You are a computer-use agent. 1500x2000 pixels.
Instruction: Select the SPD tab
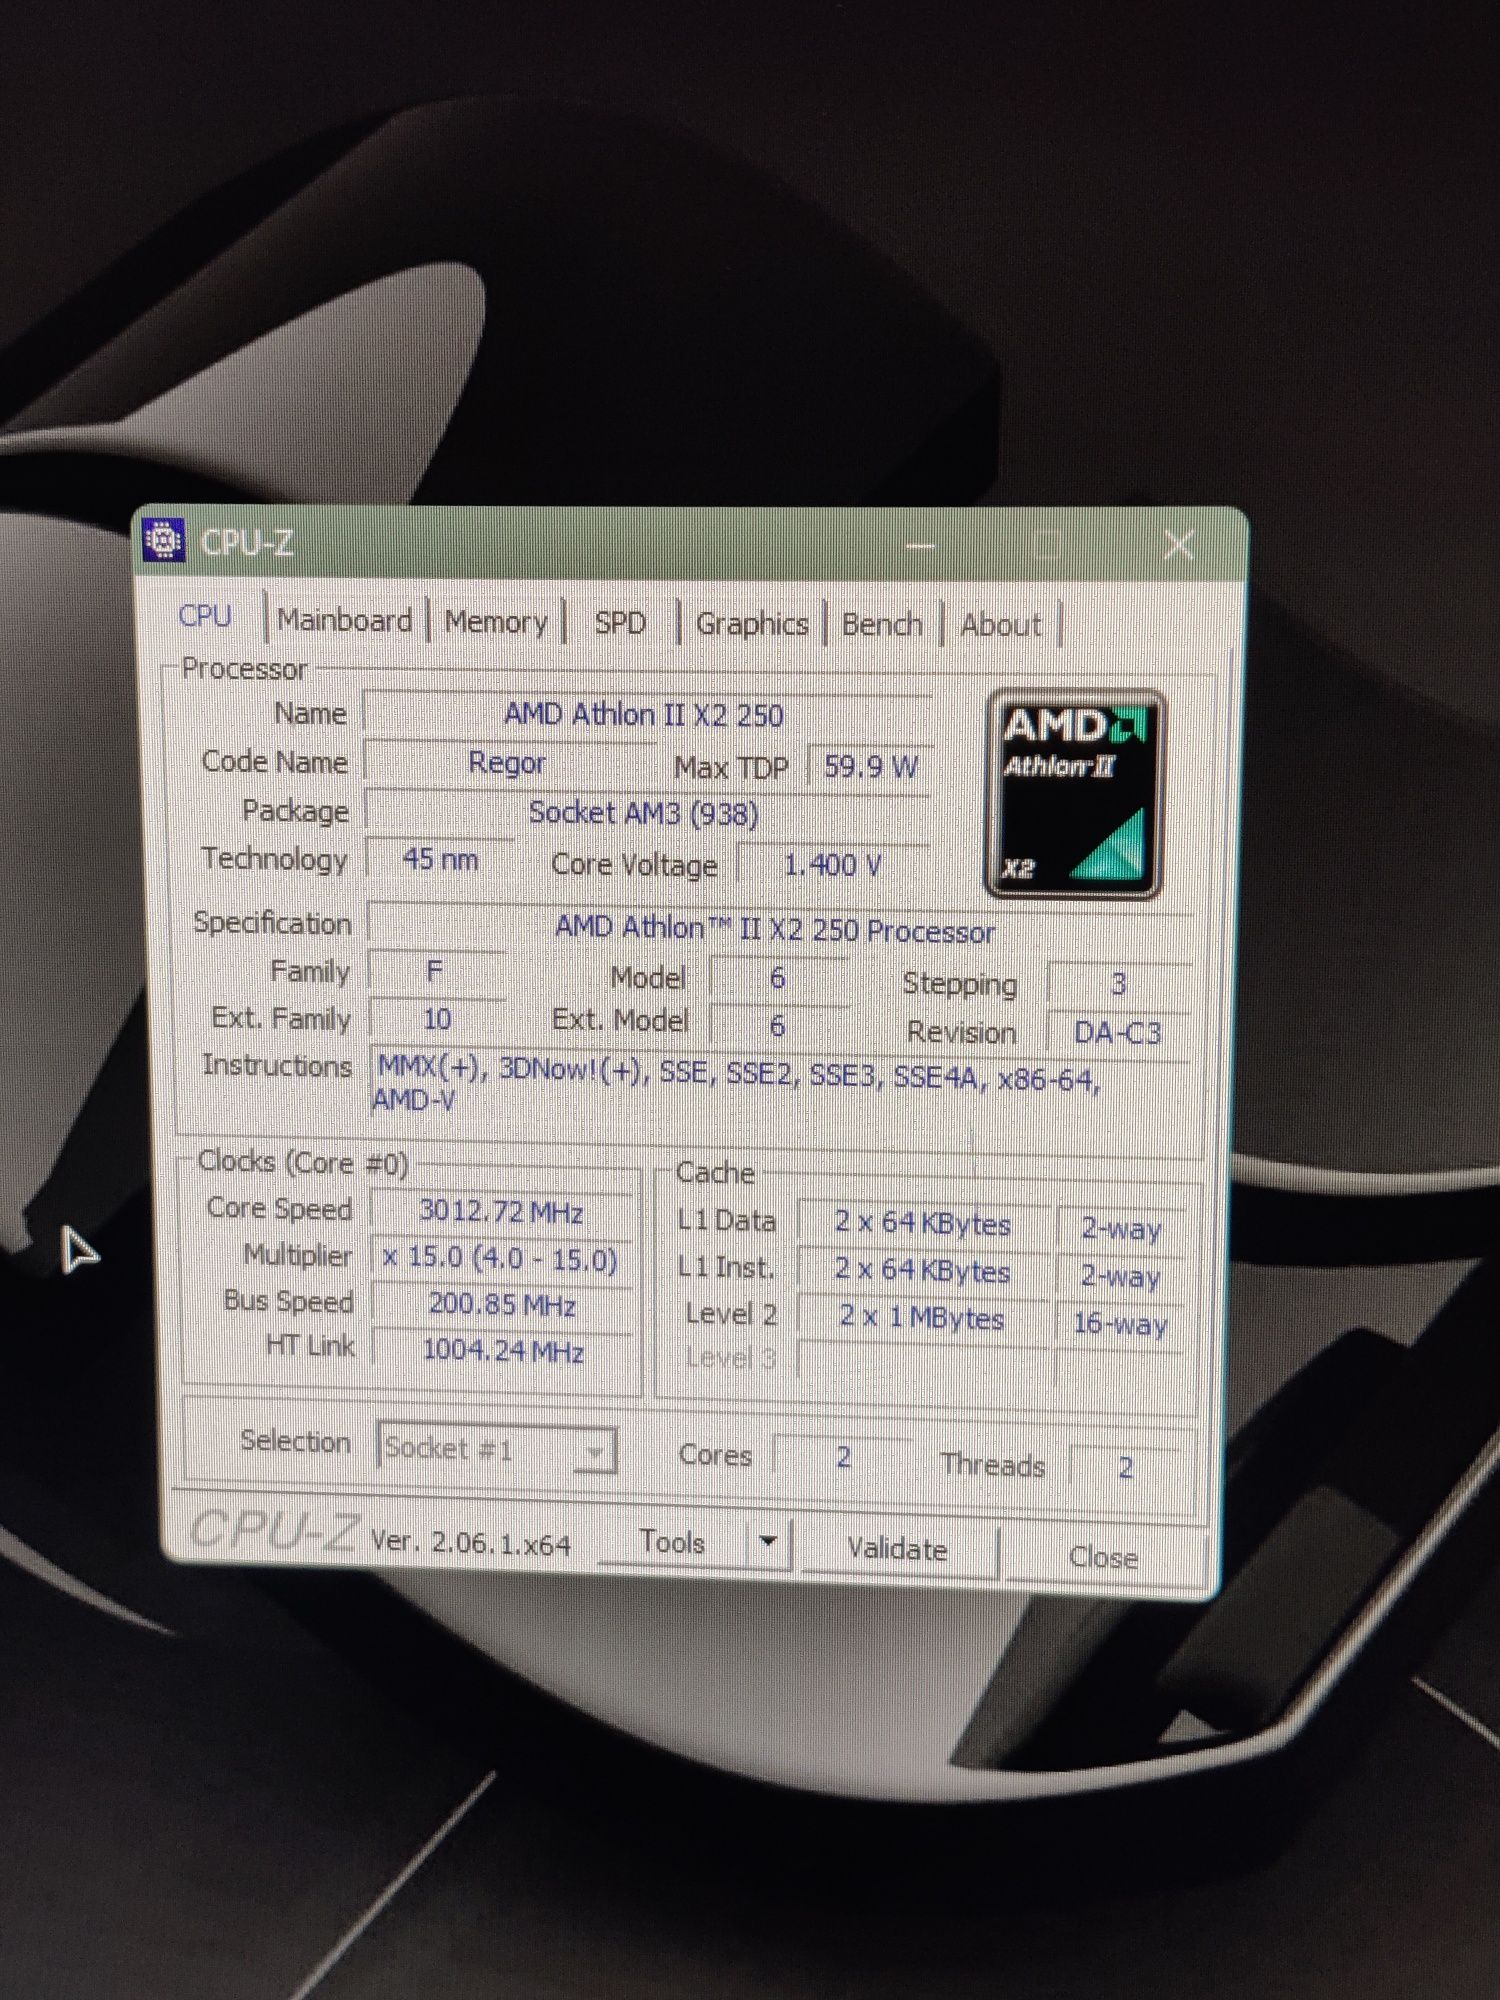click(620, 623)
